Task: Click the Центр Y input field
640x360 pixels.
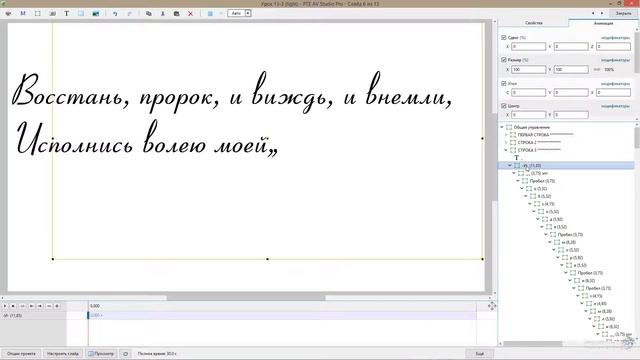Action: [x=571, y=115]
